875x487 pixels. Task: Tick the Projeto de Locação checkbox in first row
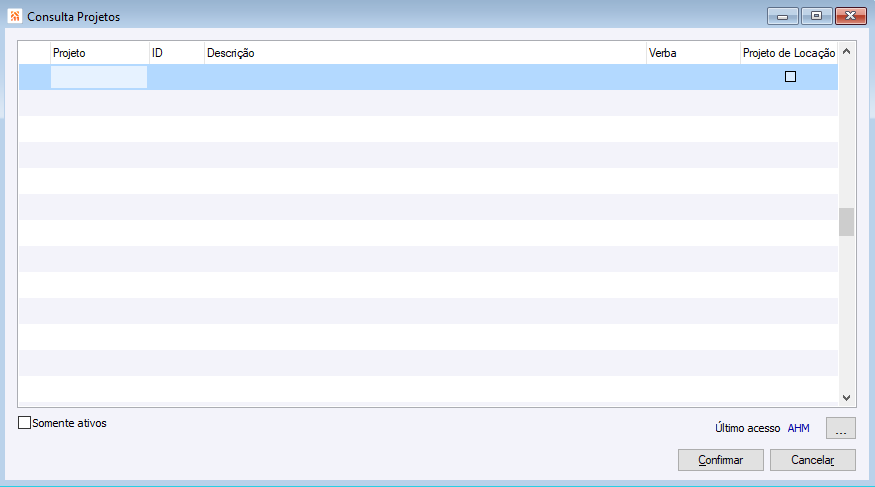tap(790, 76)
